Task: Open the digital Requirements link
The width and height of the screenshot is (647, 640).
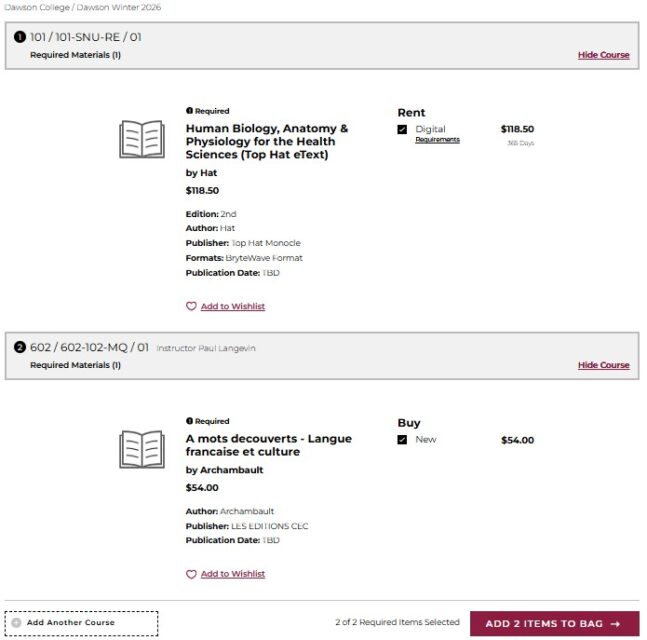Action: pyautogui.click(x=437, y=140)
